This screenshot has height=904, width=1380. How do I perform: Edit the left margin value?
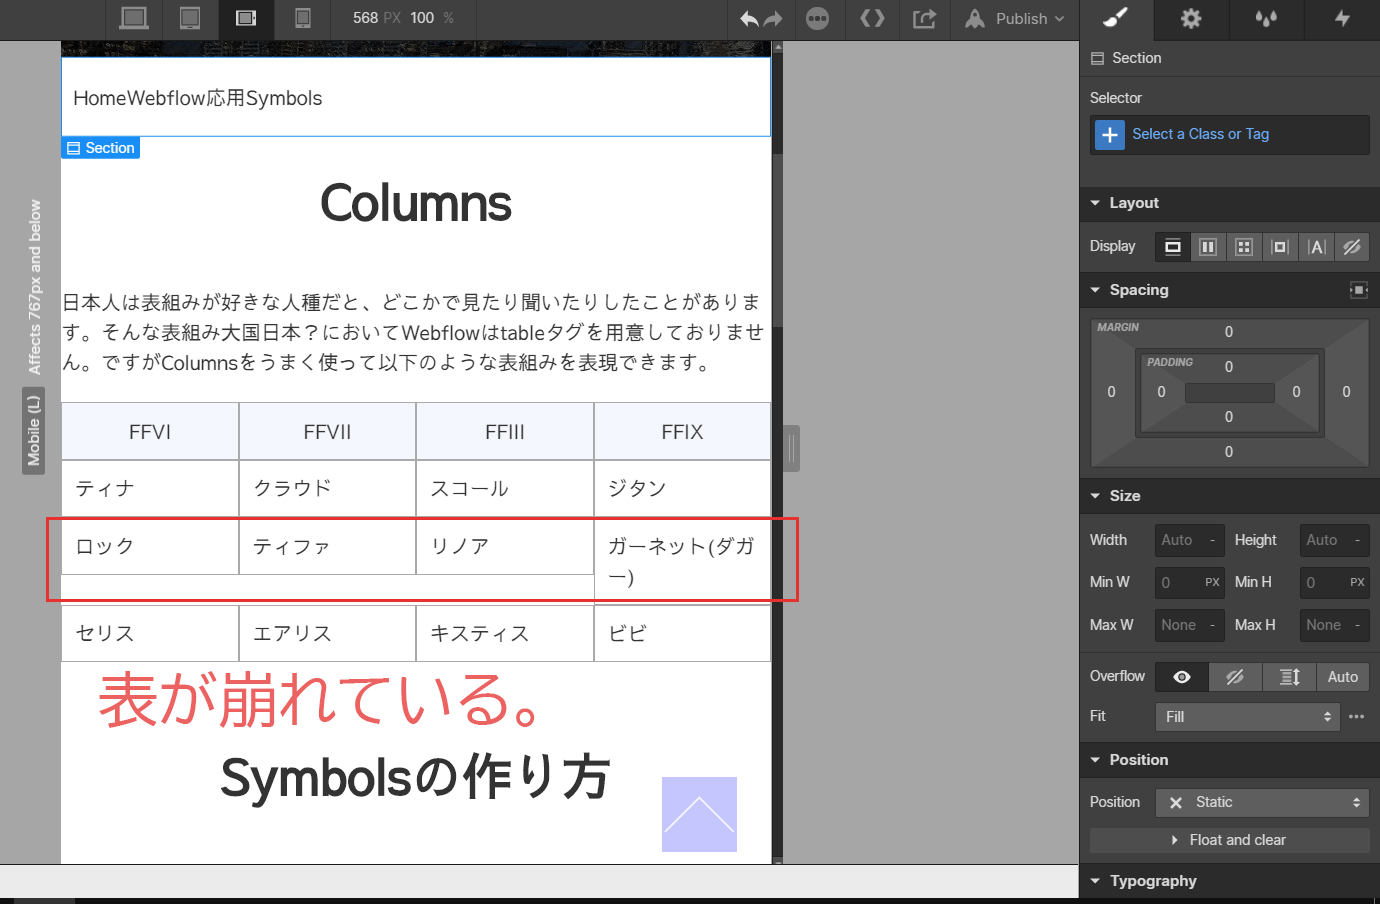[x=1111, y=392]
